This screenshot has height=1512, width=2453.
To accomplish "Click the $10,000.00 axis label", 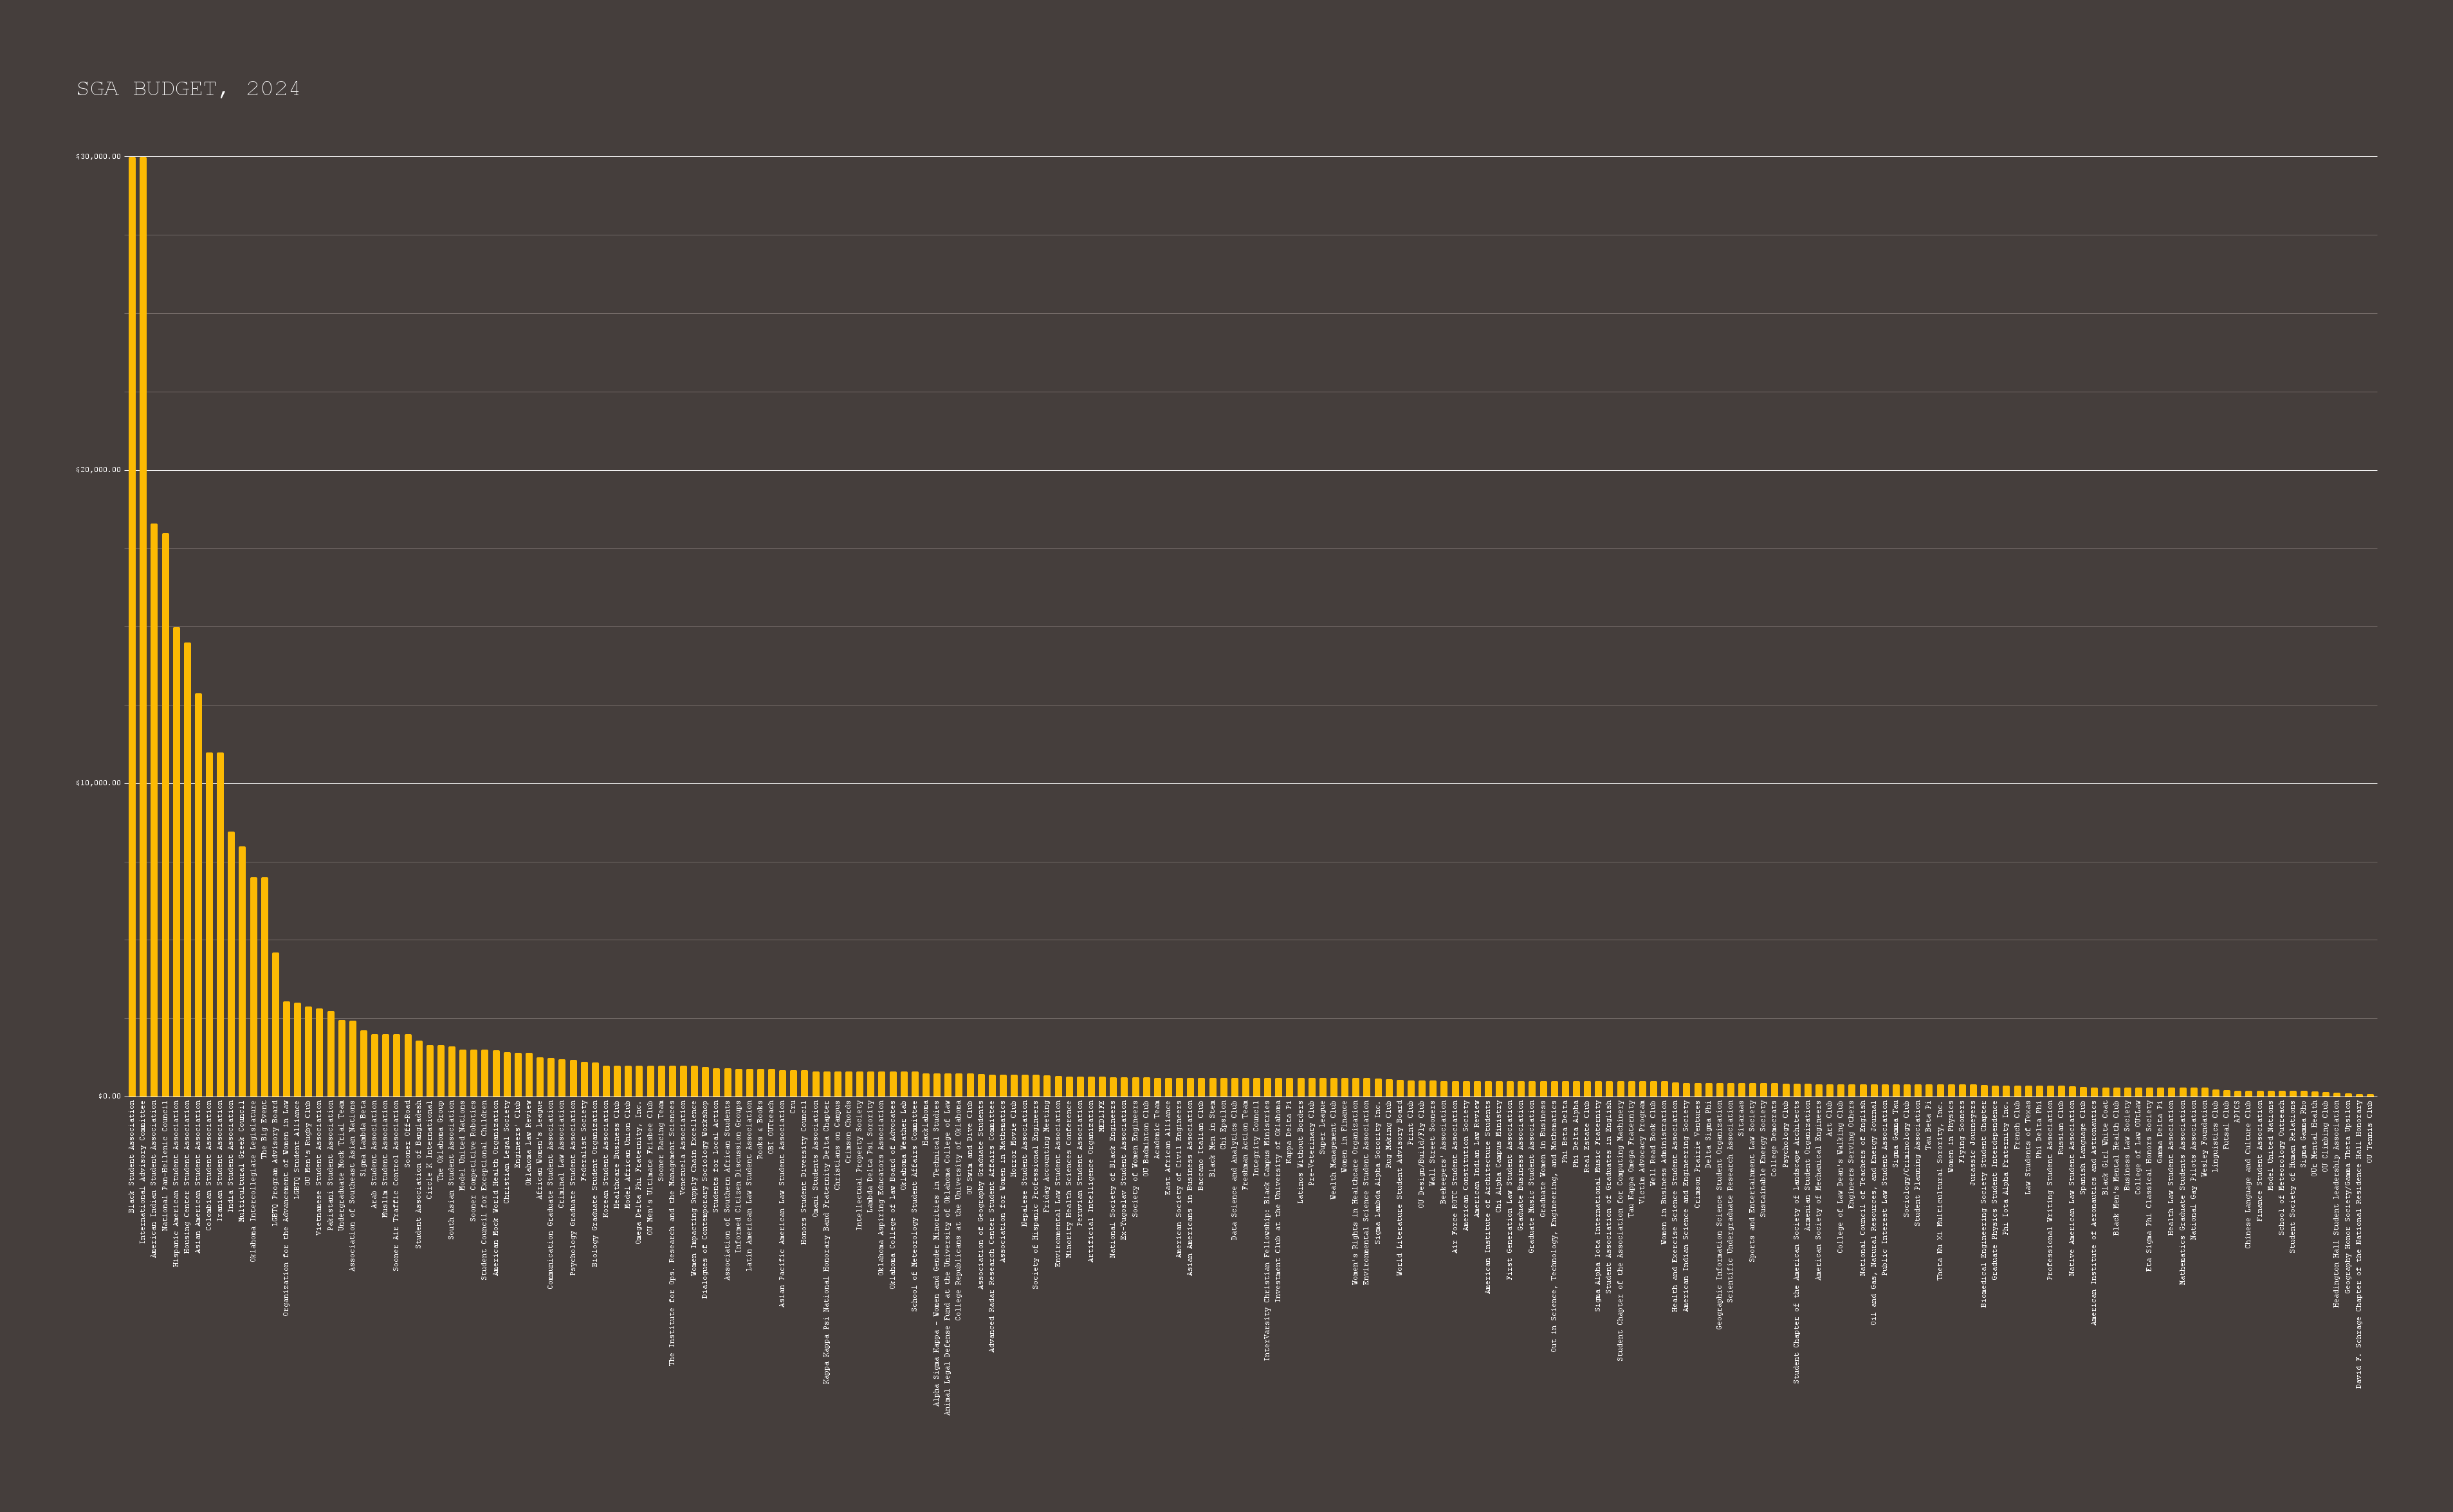I will [x=98, y=783].
